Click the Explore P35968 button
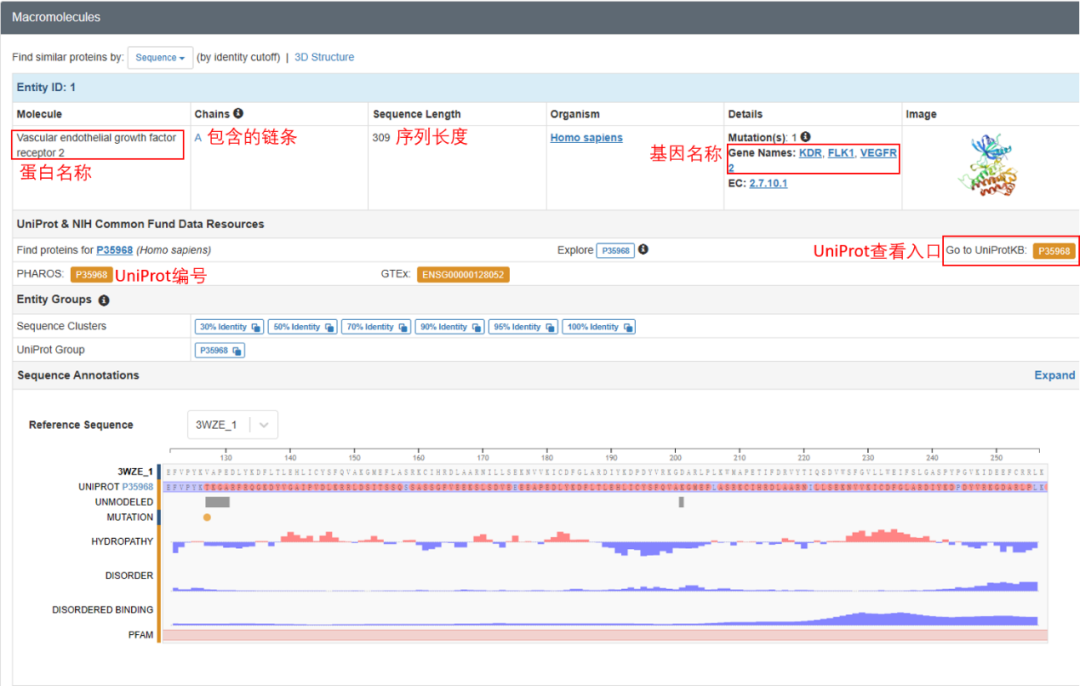 click(615, 250)
